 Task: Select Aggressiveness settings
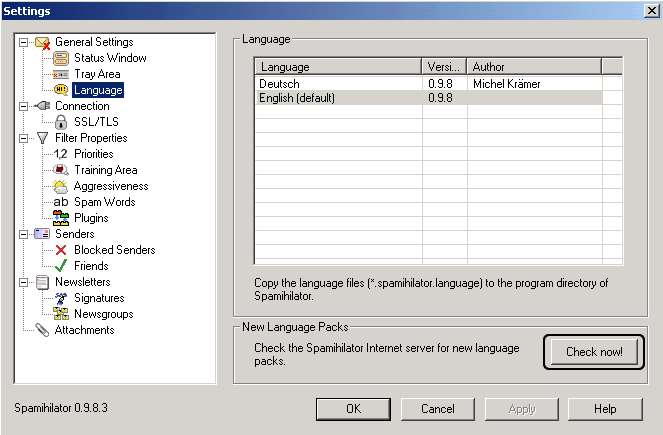111,186
